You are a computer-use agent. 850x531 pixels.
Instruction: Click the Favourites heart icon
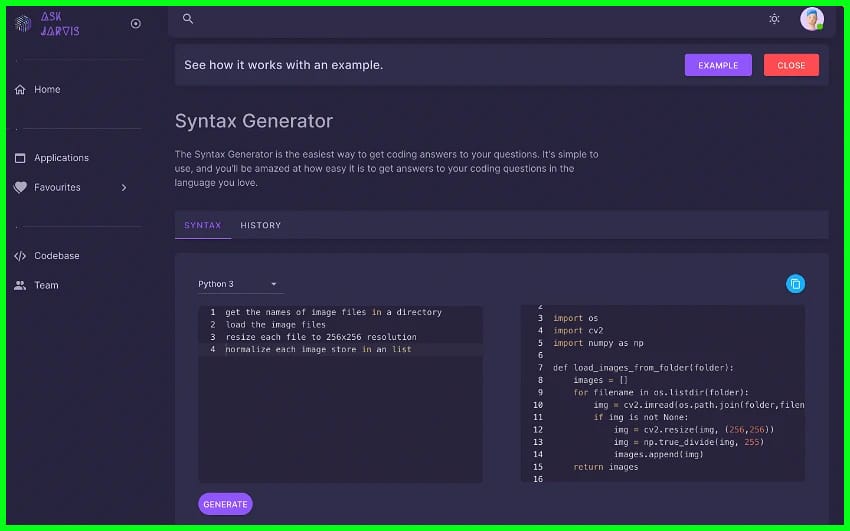[x=20, y=187]
